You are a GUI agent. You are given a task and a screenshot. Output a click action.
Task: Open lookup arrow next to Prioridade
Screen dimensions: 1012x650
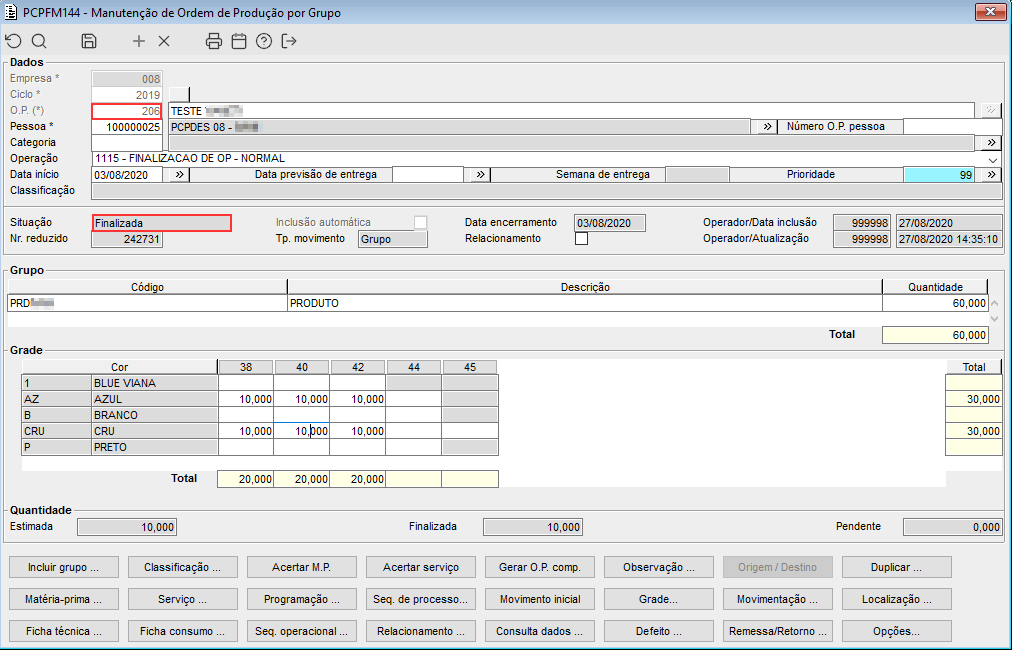(x=991, y=175)
